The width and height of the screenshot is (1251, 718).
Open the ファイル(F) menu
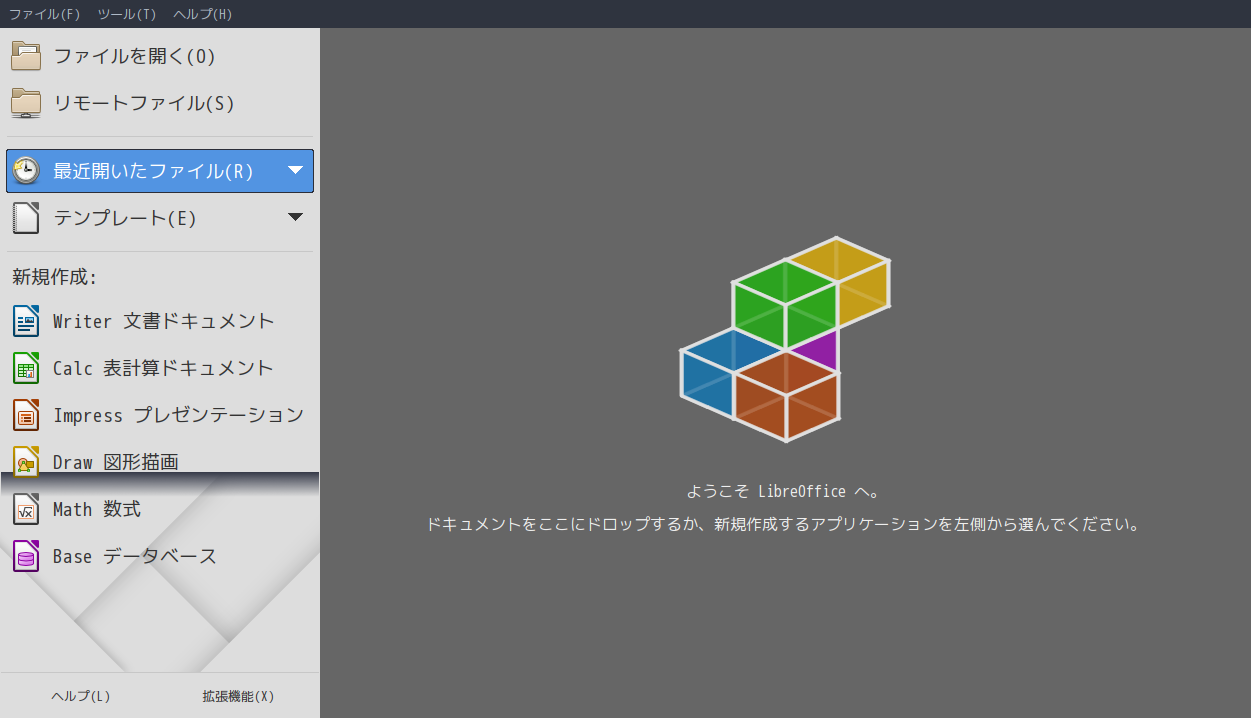point(44,14)
